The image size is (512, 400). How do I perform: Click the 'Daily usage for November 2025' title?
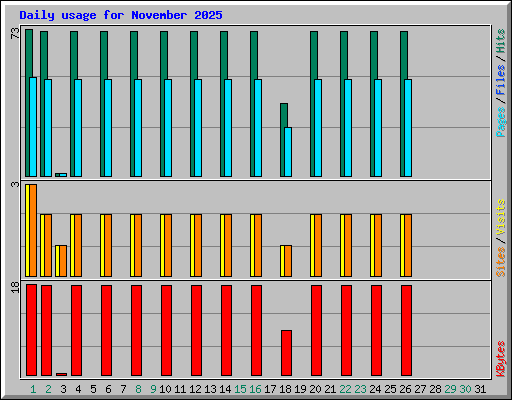(121, 15)
